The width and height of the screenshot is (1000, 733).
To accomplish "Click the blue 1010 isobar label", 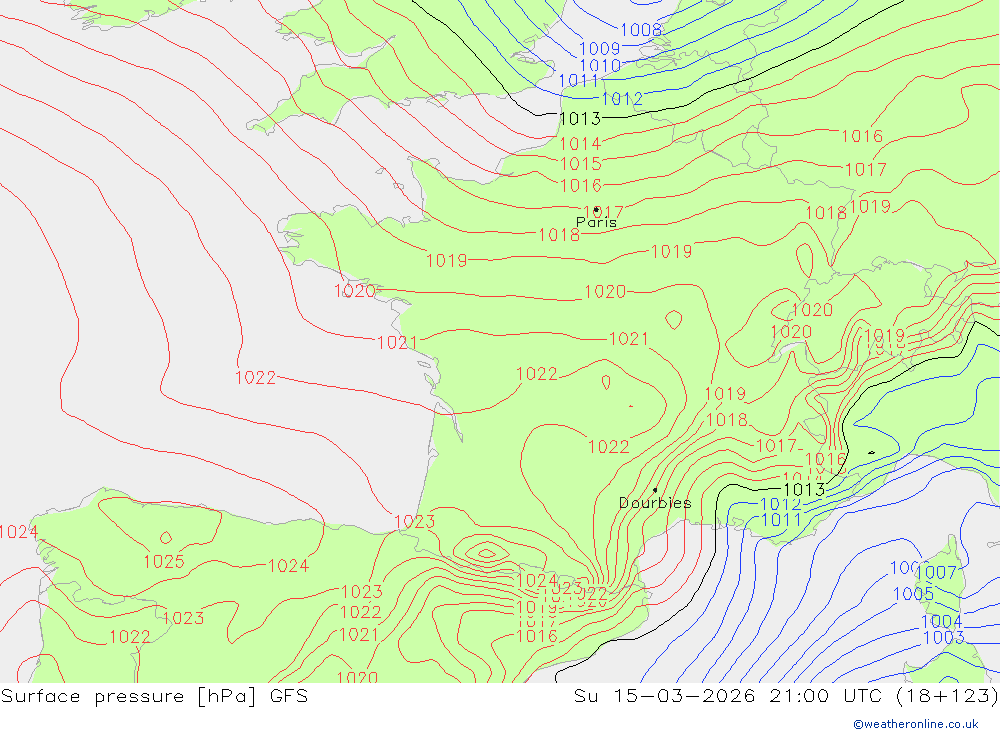I will pyautogui.click(x=600, y=65).
